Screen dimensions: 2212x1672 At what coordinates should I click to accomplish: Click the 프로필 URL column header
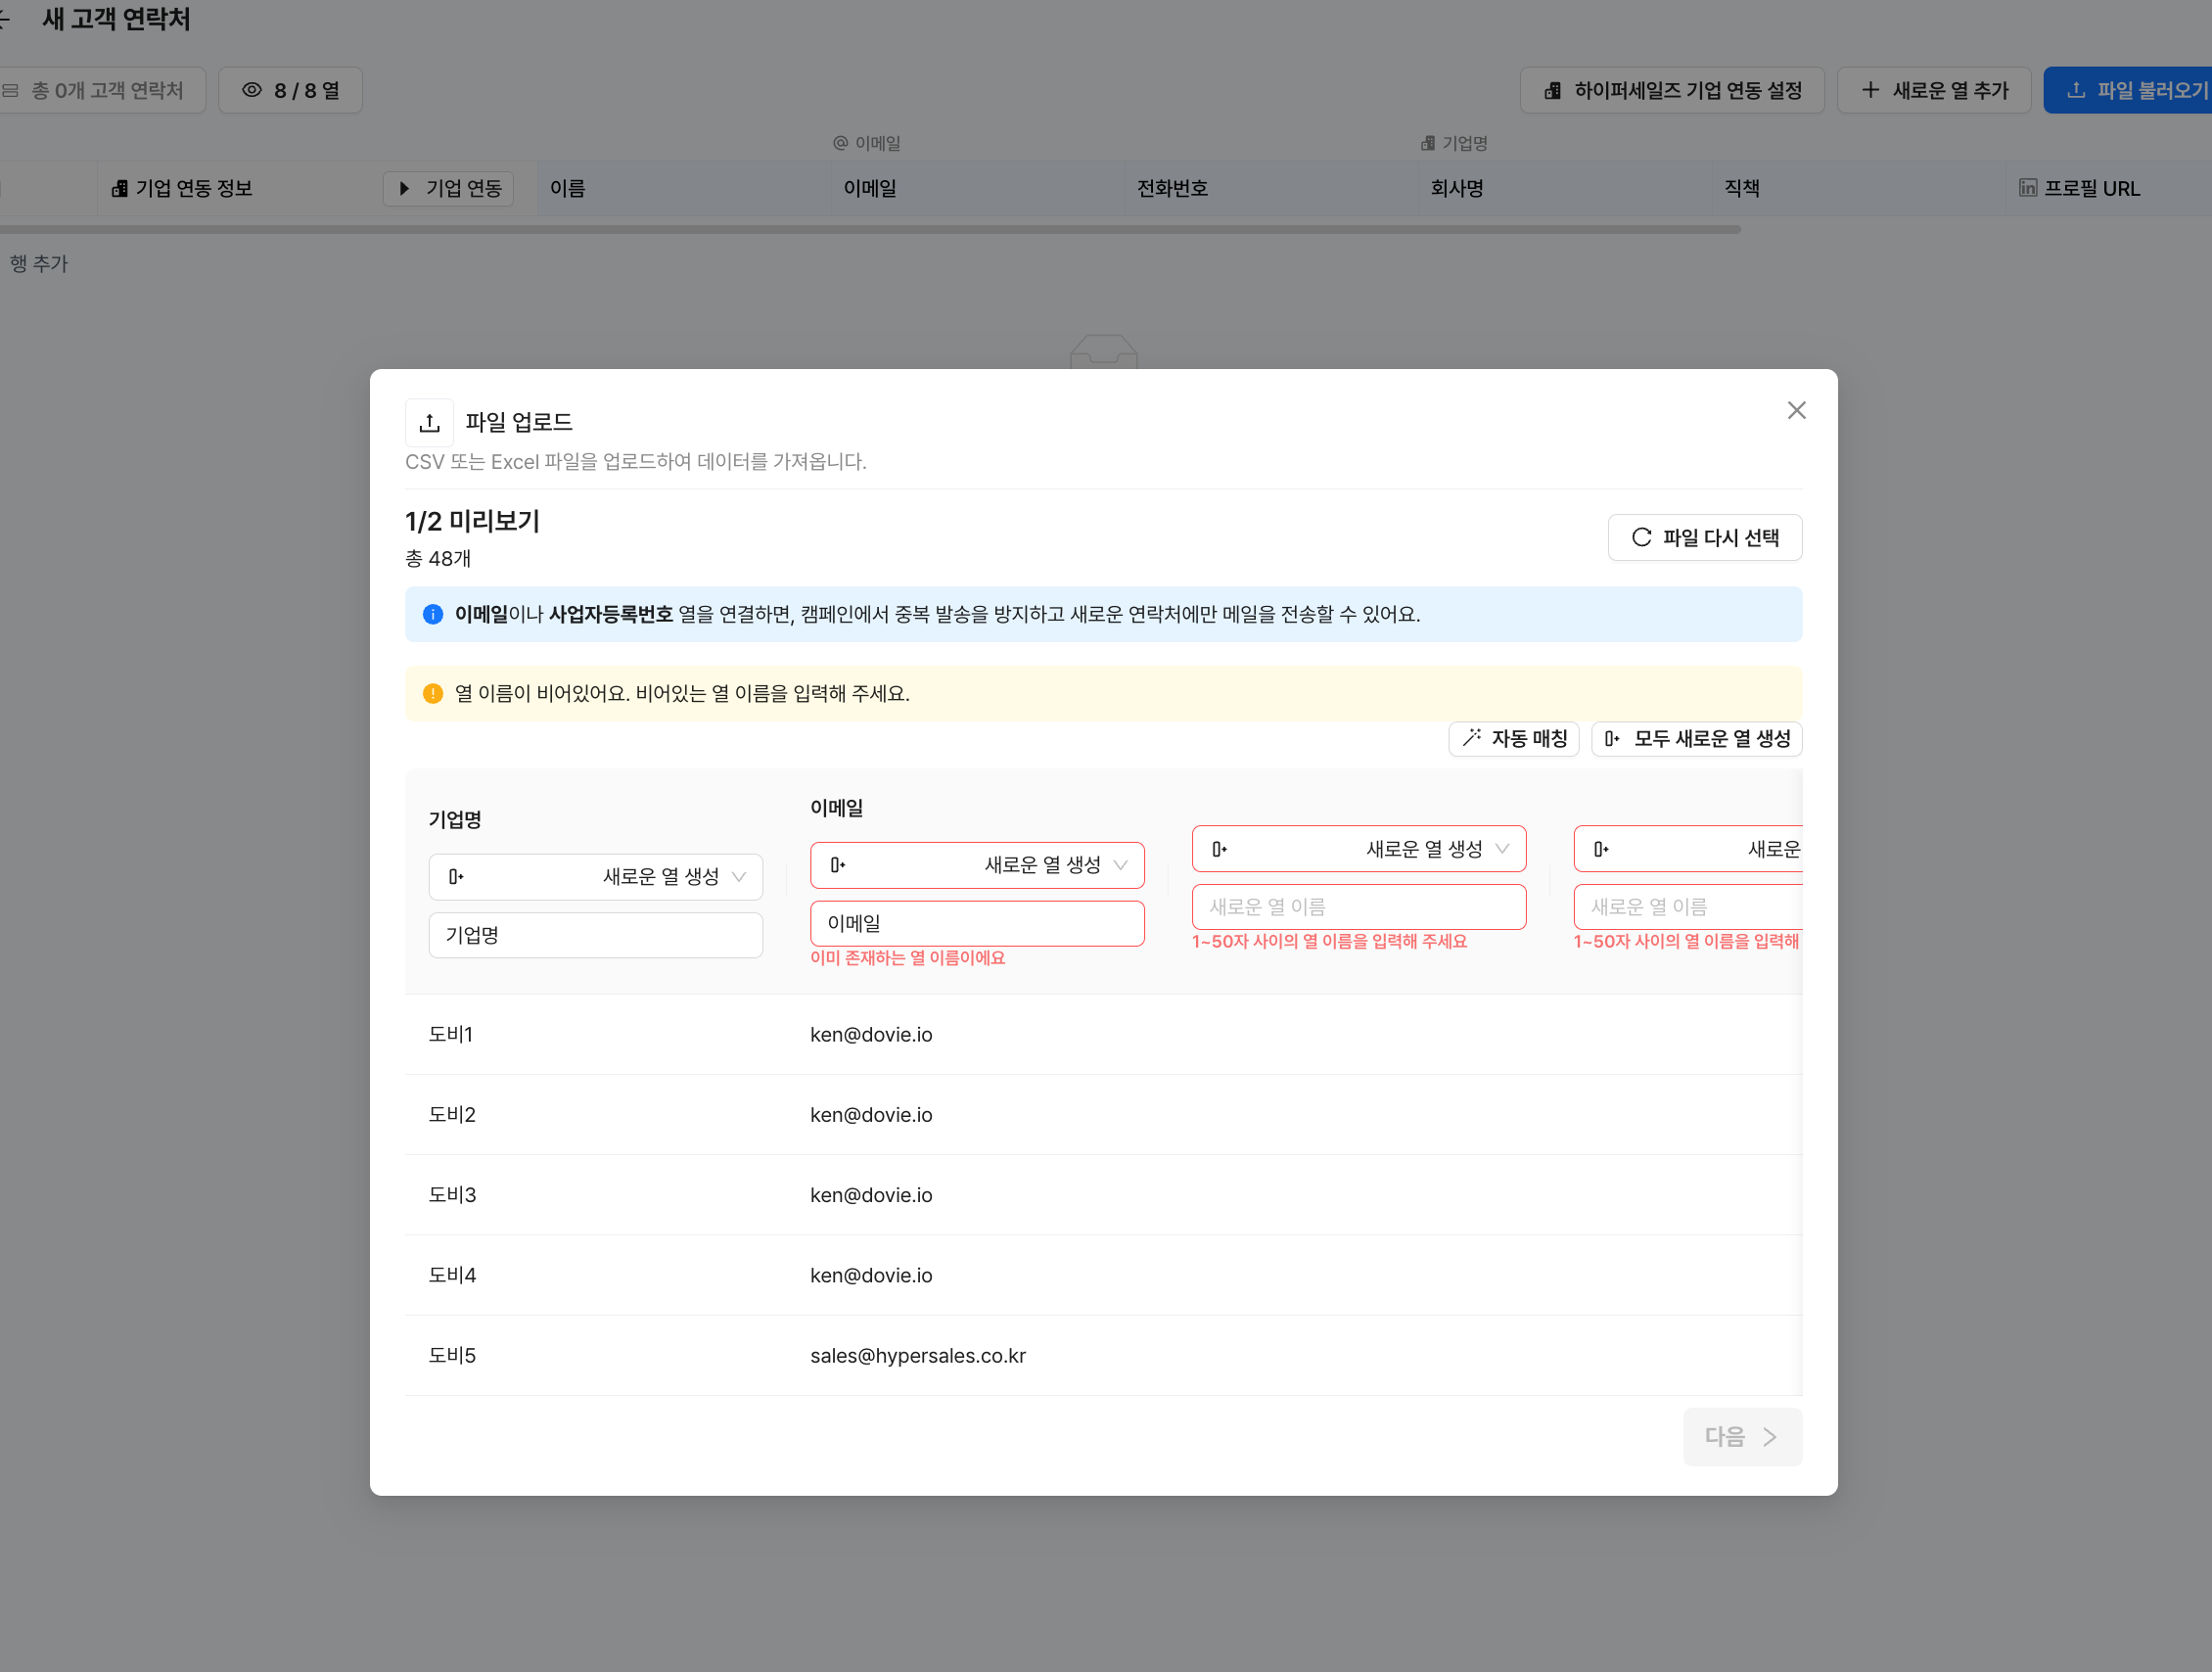pyautogui.click(x=2090, y=189)
